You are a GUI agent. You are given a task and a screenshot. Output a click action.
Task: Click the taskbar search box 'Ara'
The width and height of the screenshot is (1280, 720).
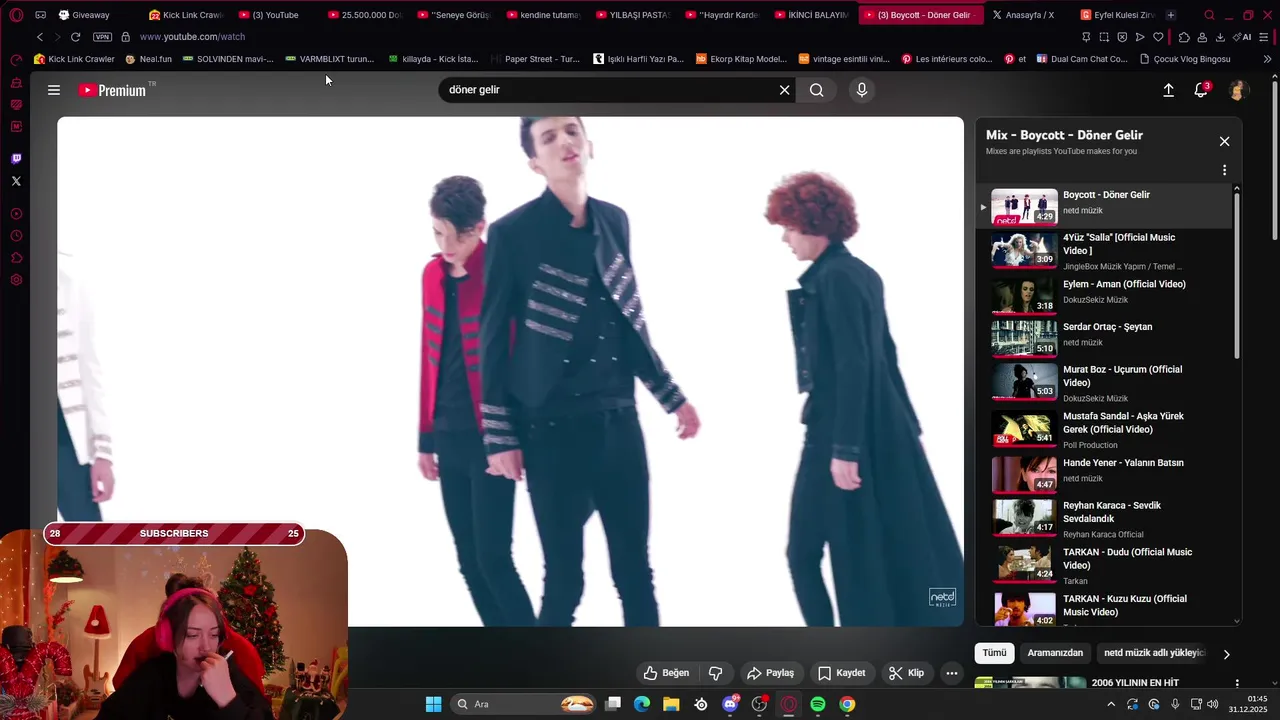tap(525, 704)
